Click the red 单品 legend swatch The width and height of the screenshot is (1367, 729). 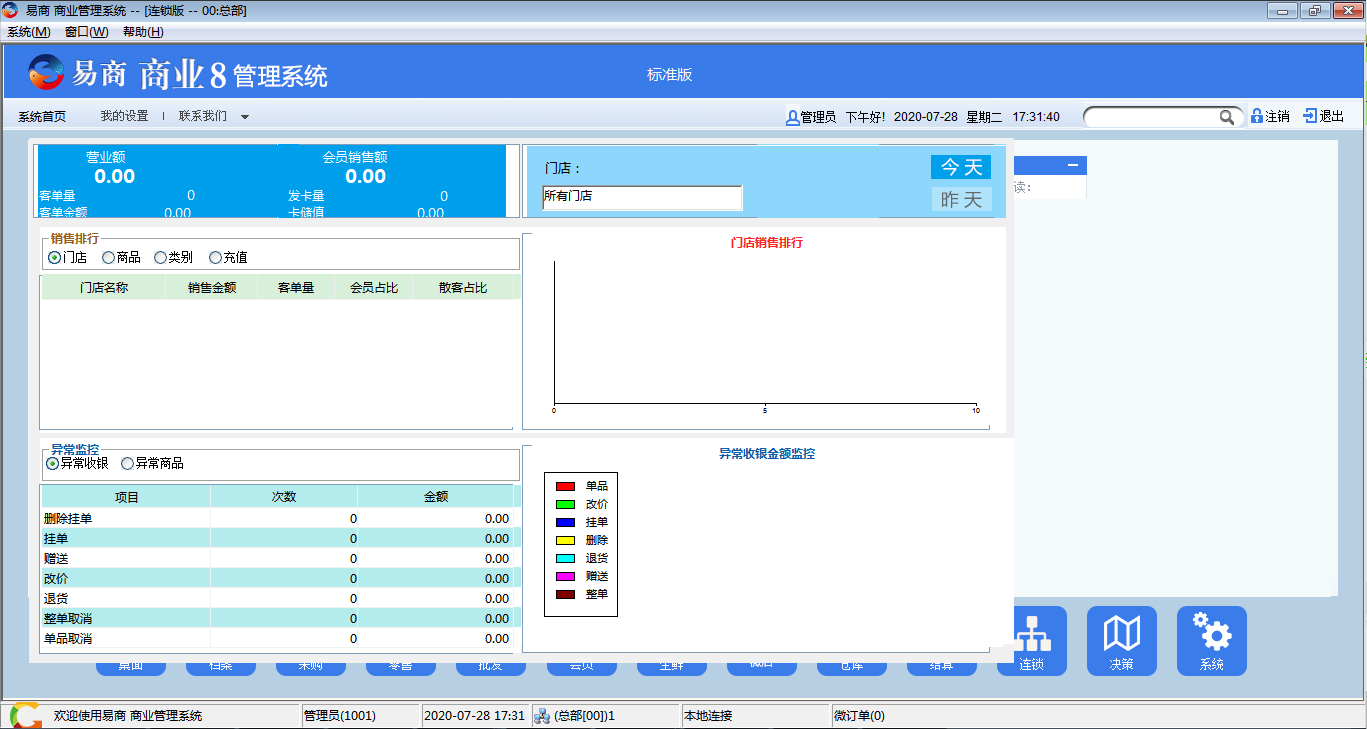pos(565,486)
